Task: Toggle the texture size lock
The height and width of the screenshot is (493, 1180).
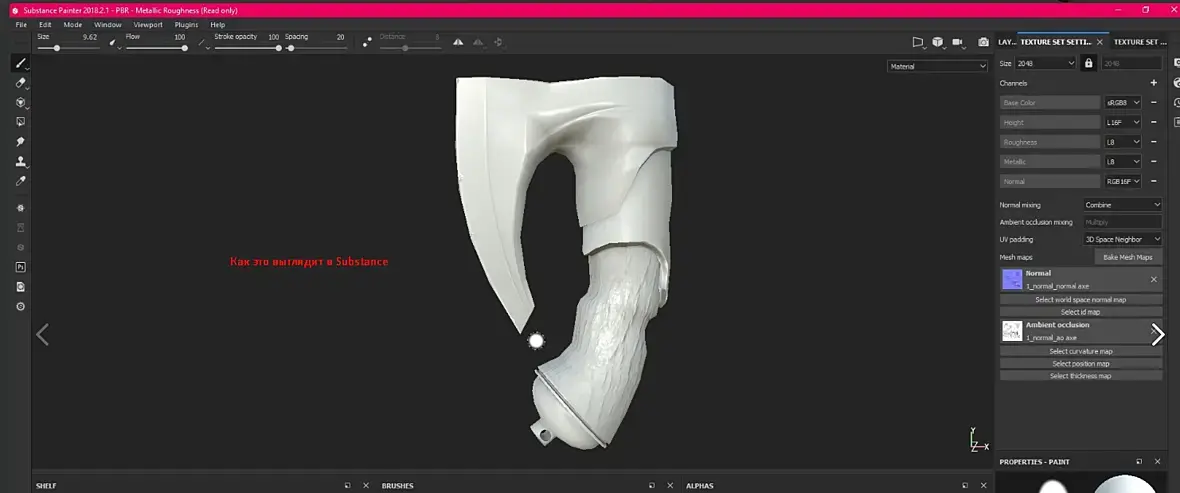Action: (x=1089, y=63)
